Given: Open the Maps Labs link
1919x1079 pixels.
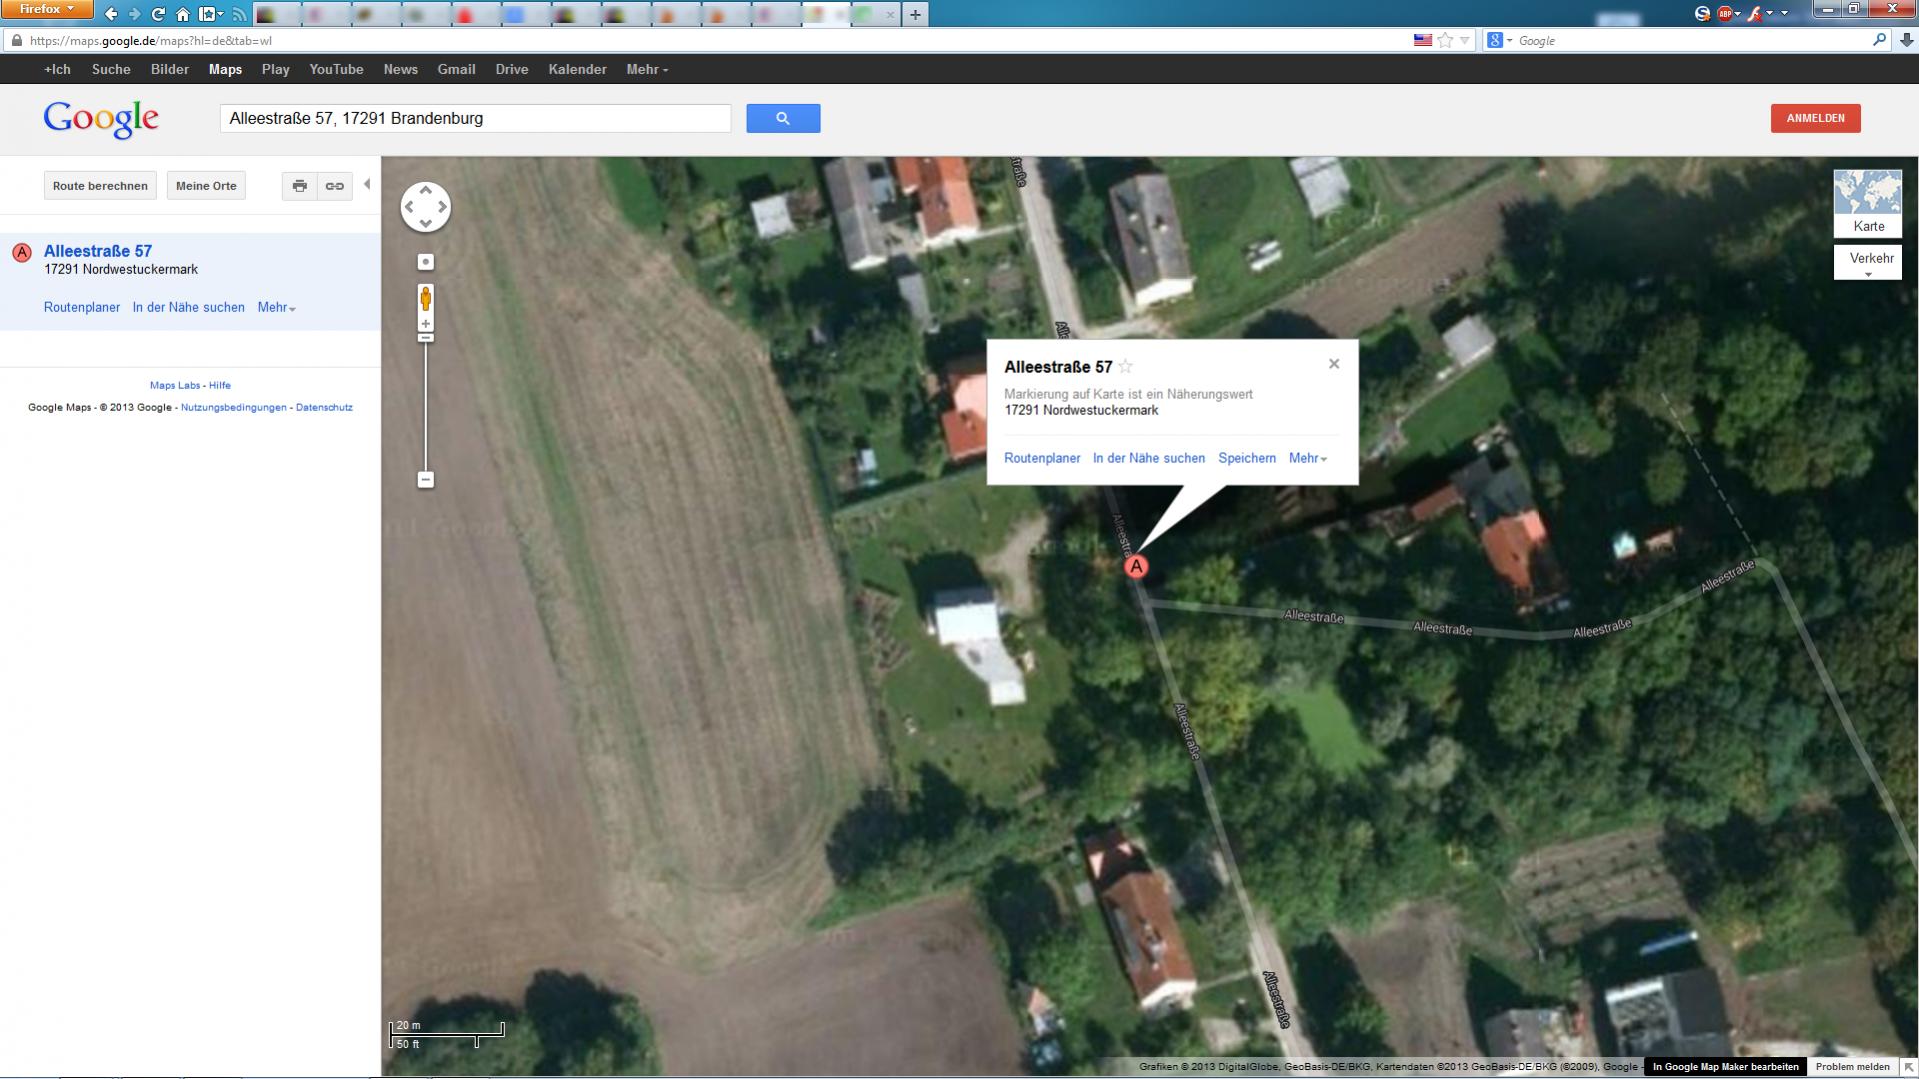Looking at the screenshot, I should tap(175, 385).
